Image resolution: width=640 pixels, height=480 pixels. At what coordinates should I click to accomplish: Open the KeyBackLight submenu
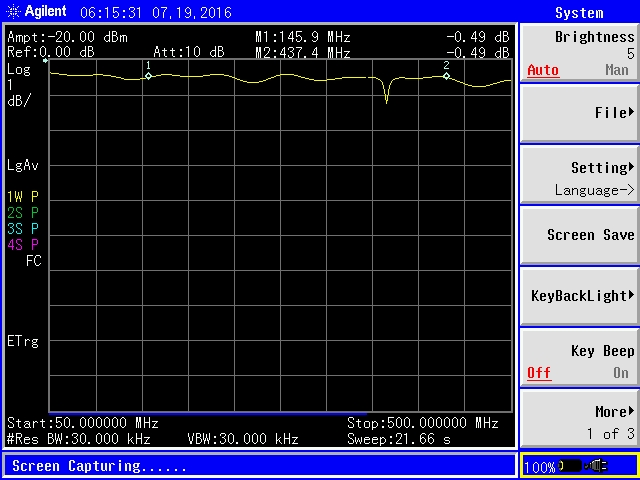coord(579,296)
